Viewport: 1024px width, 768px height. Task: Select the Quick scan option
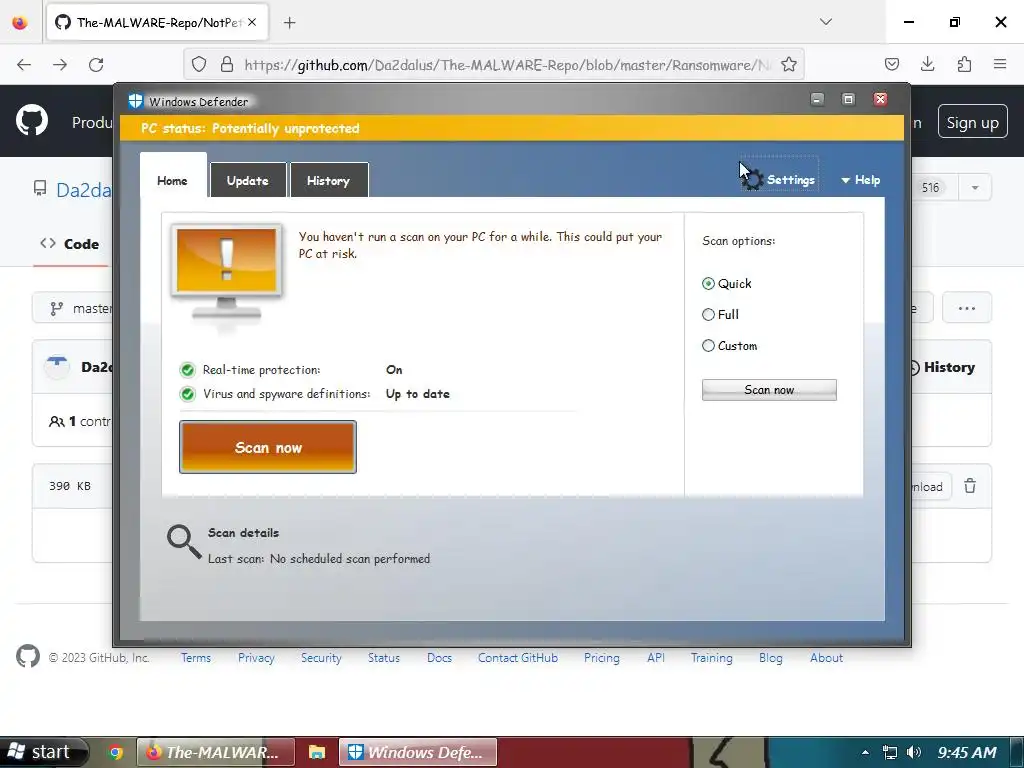click(727, 283)
